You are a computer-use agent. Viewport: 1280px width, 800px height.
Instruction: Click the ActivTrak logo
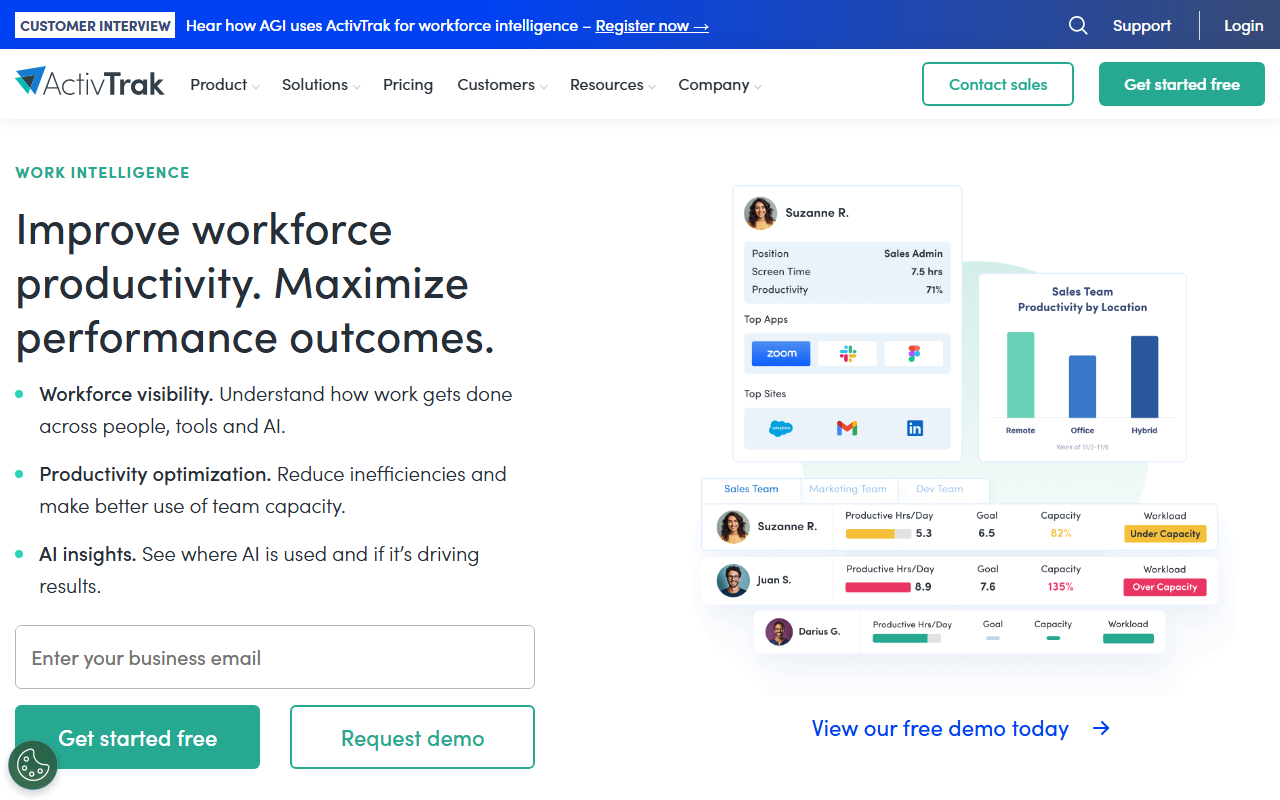(90, 83)
